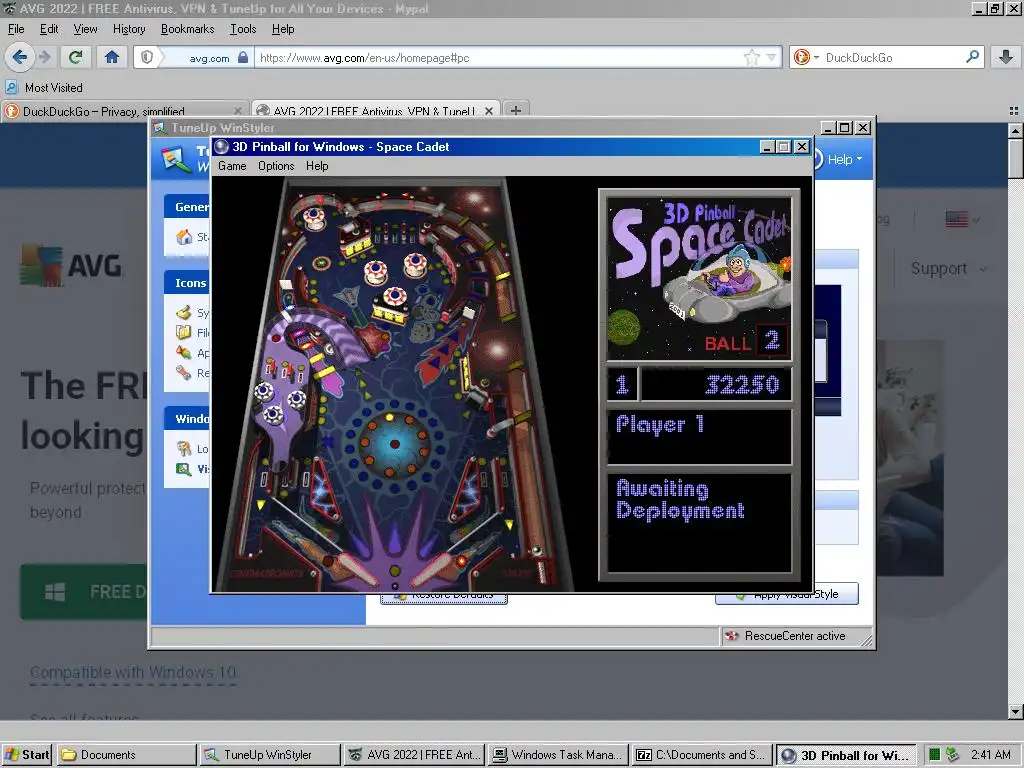Open the browser History menu

coord(129,29)
